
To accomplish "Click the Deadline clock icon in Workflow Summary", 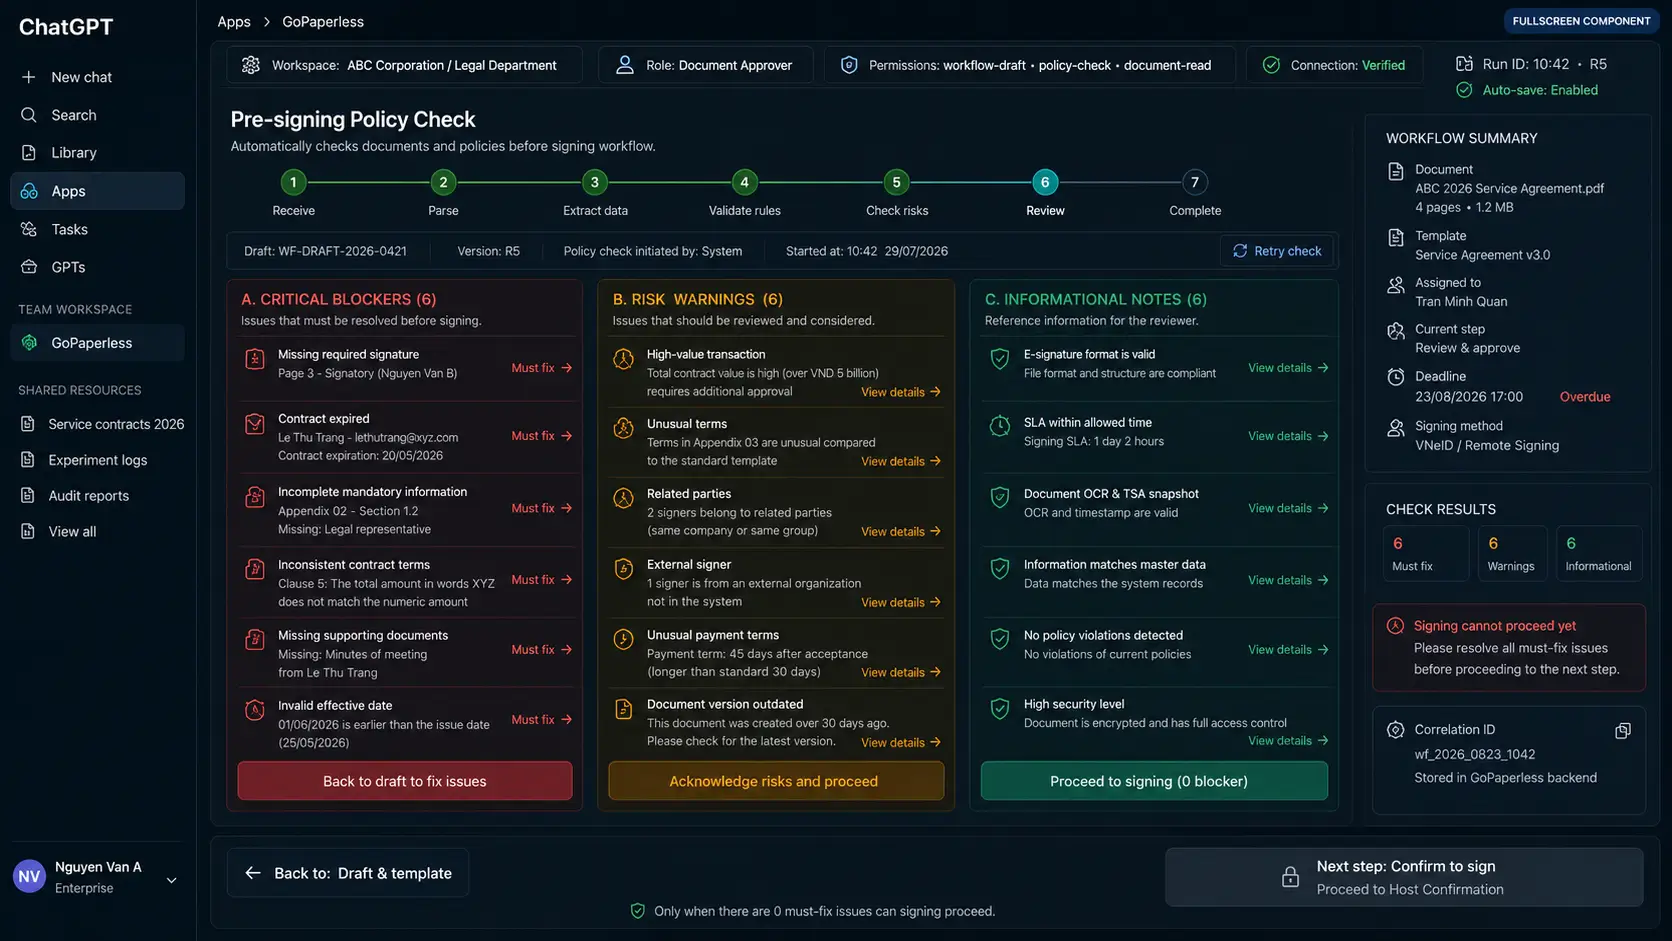I will pos(1396,377).
